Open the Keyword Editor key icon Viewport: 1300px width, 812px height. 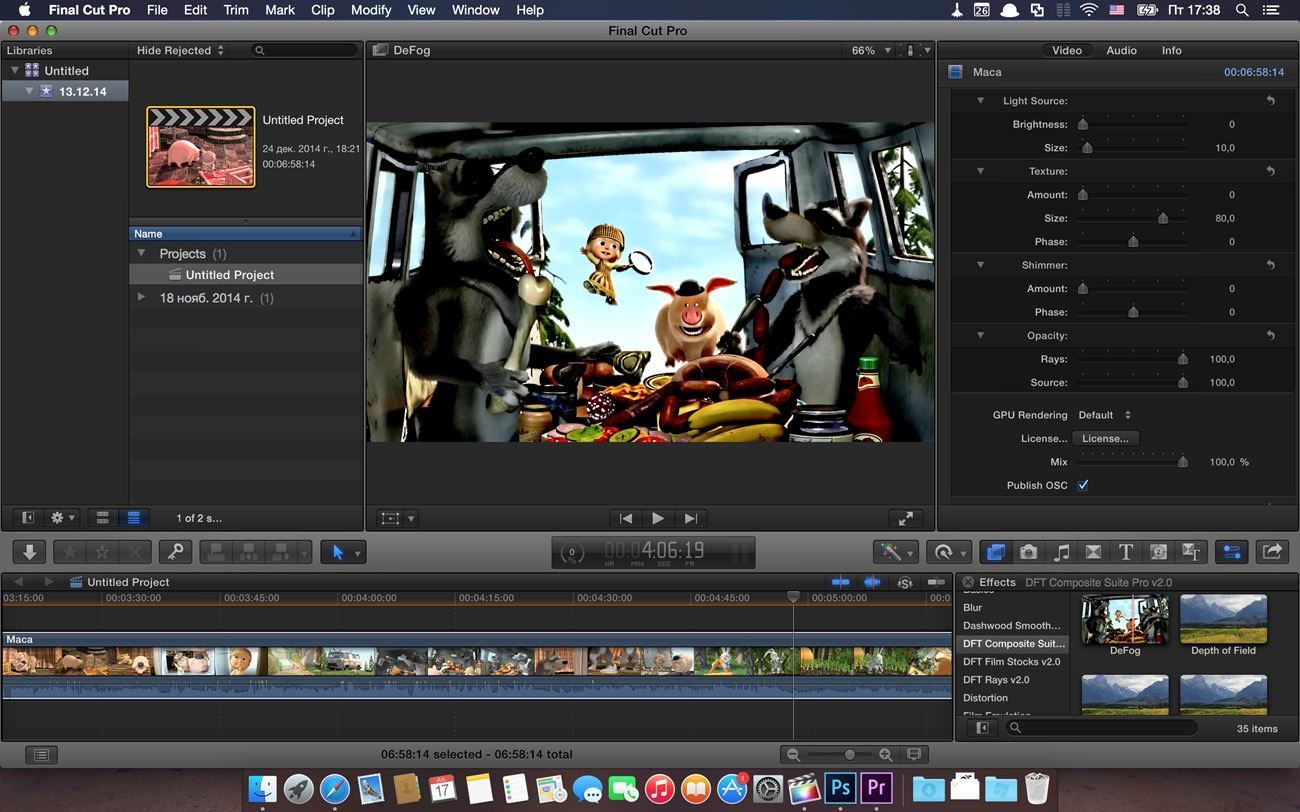[175, 552]
